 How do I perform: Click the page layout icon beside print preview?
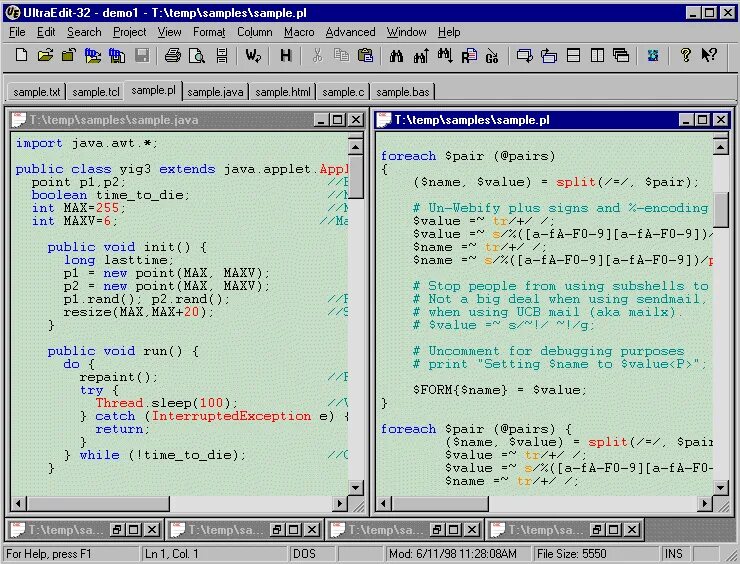[222, 55]
